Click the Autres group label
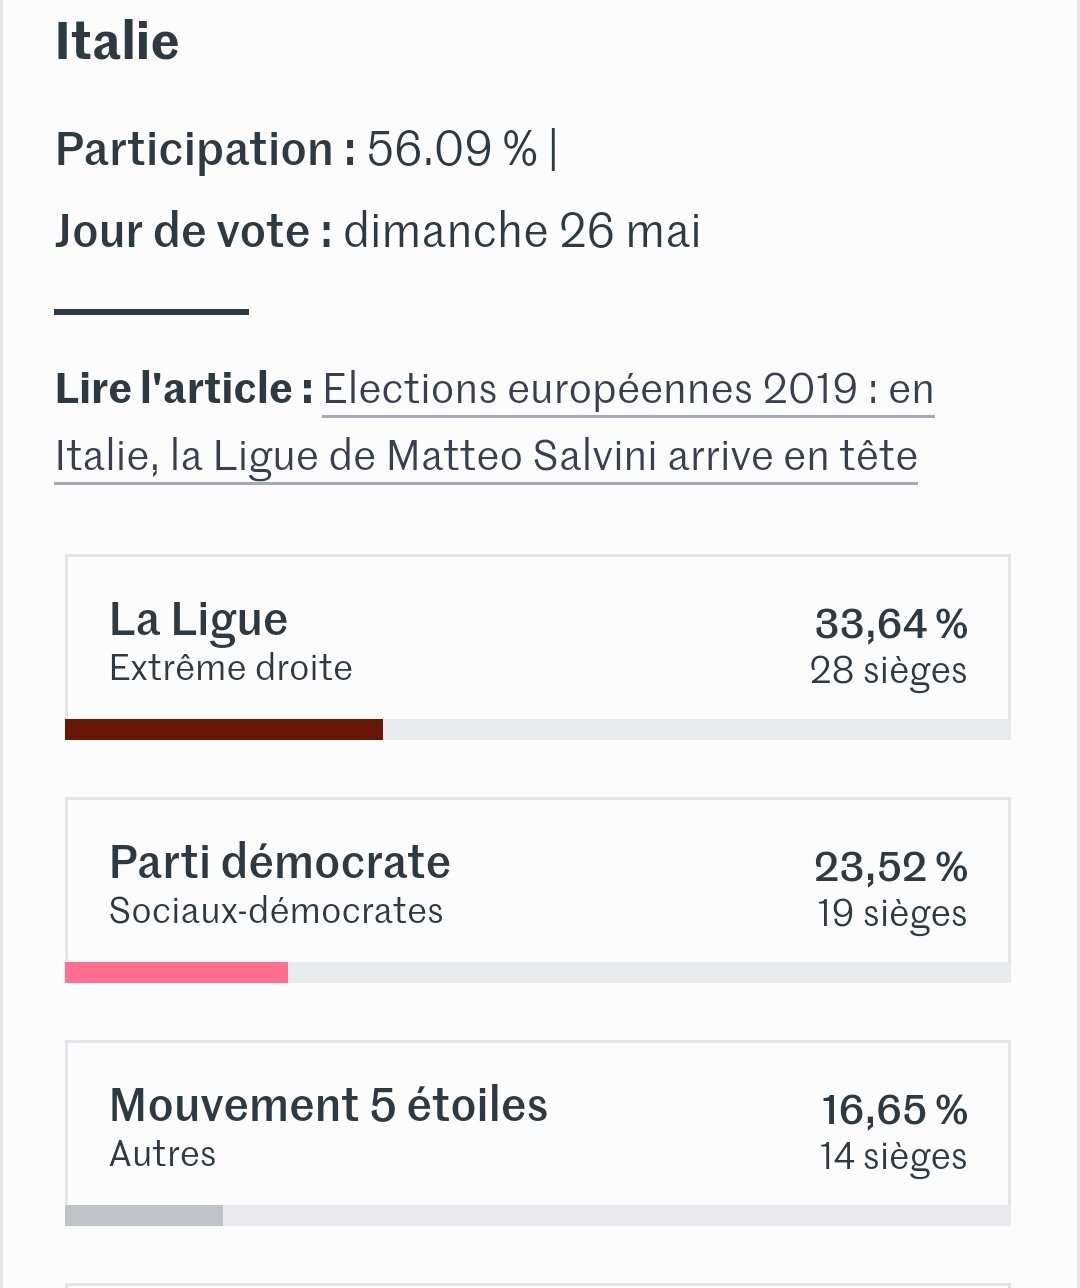 (162, 1154)
